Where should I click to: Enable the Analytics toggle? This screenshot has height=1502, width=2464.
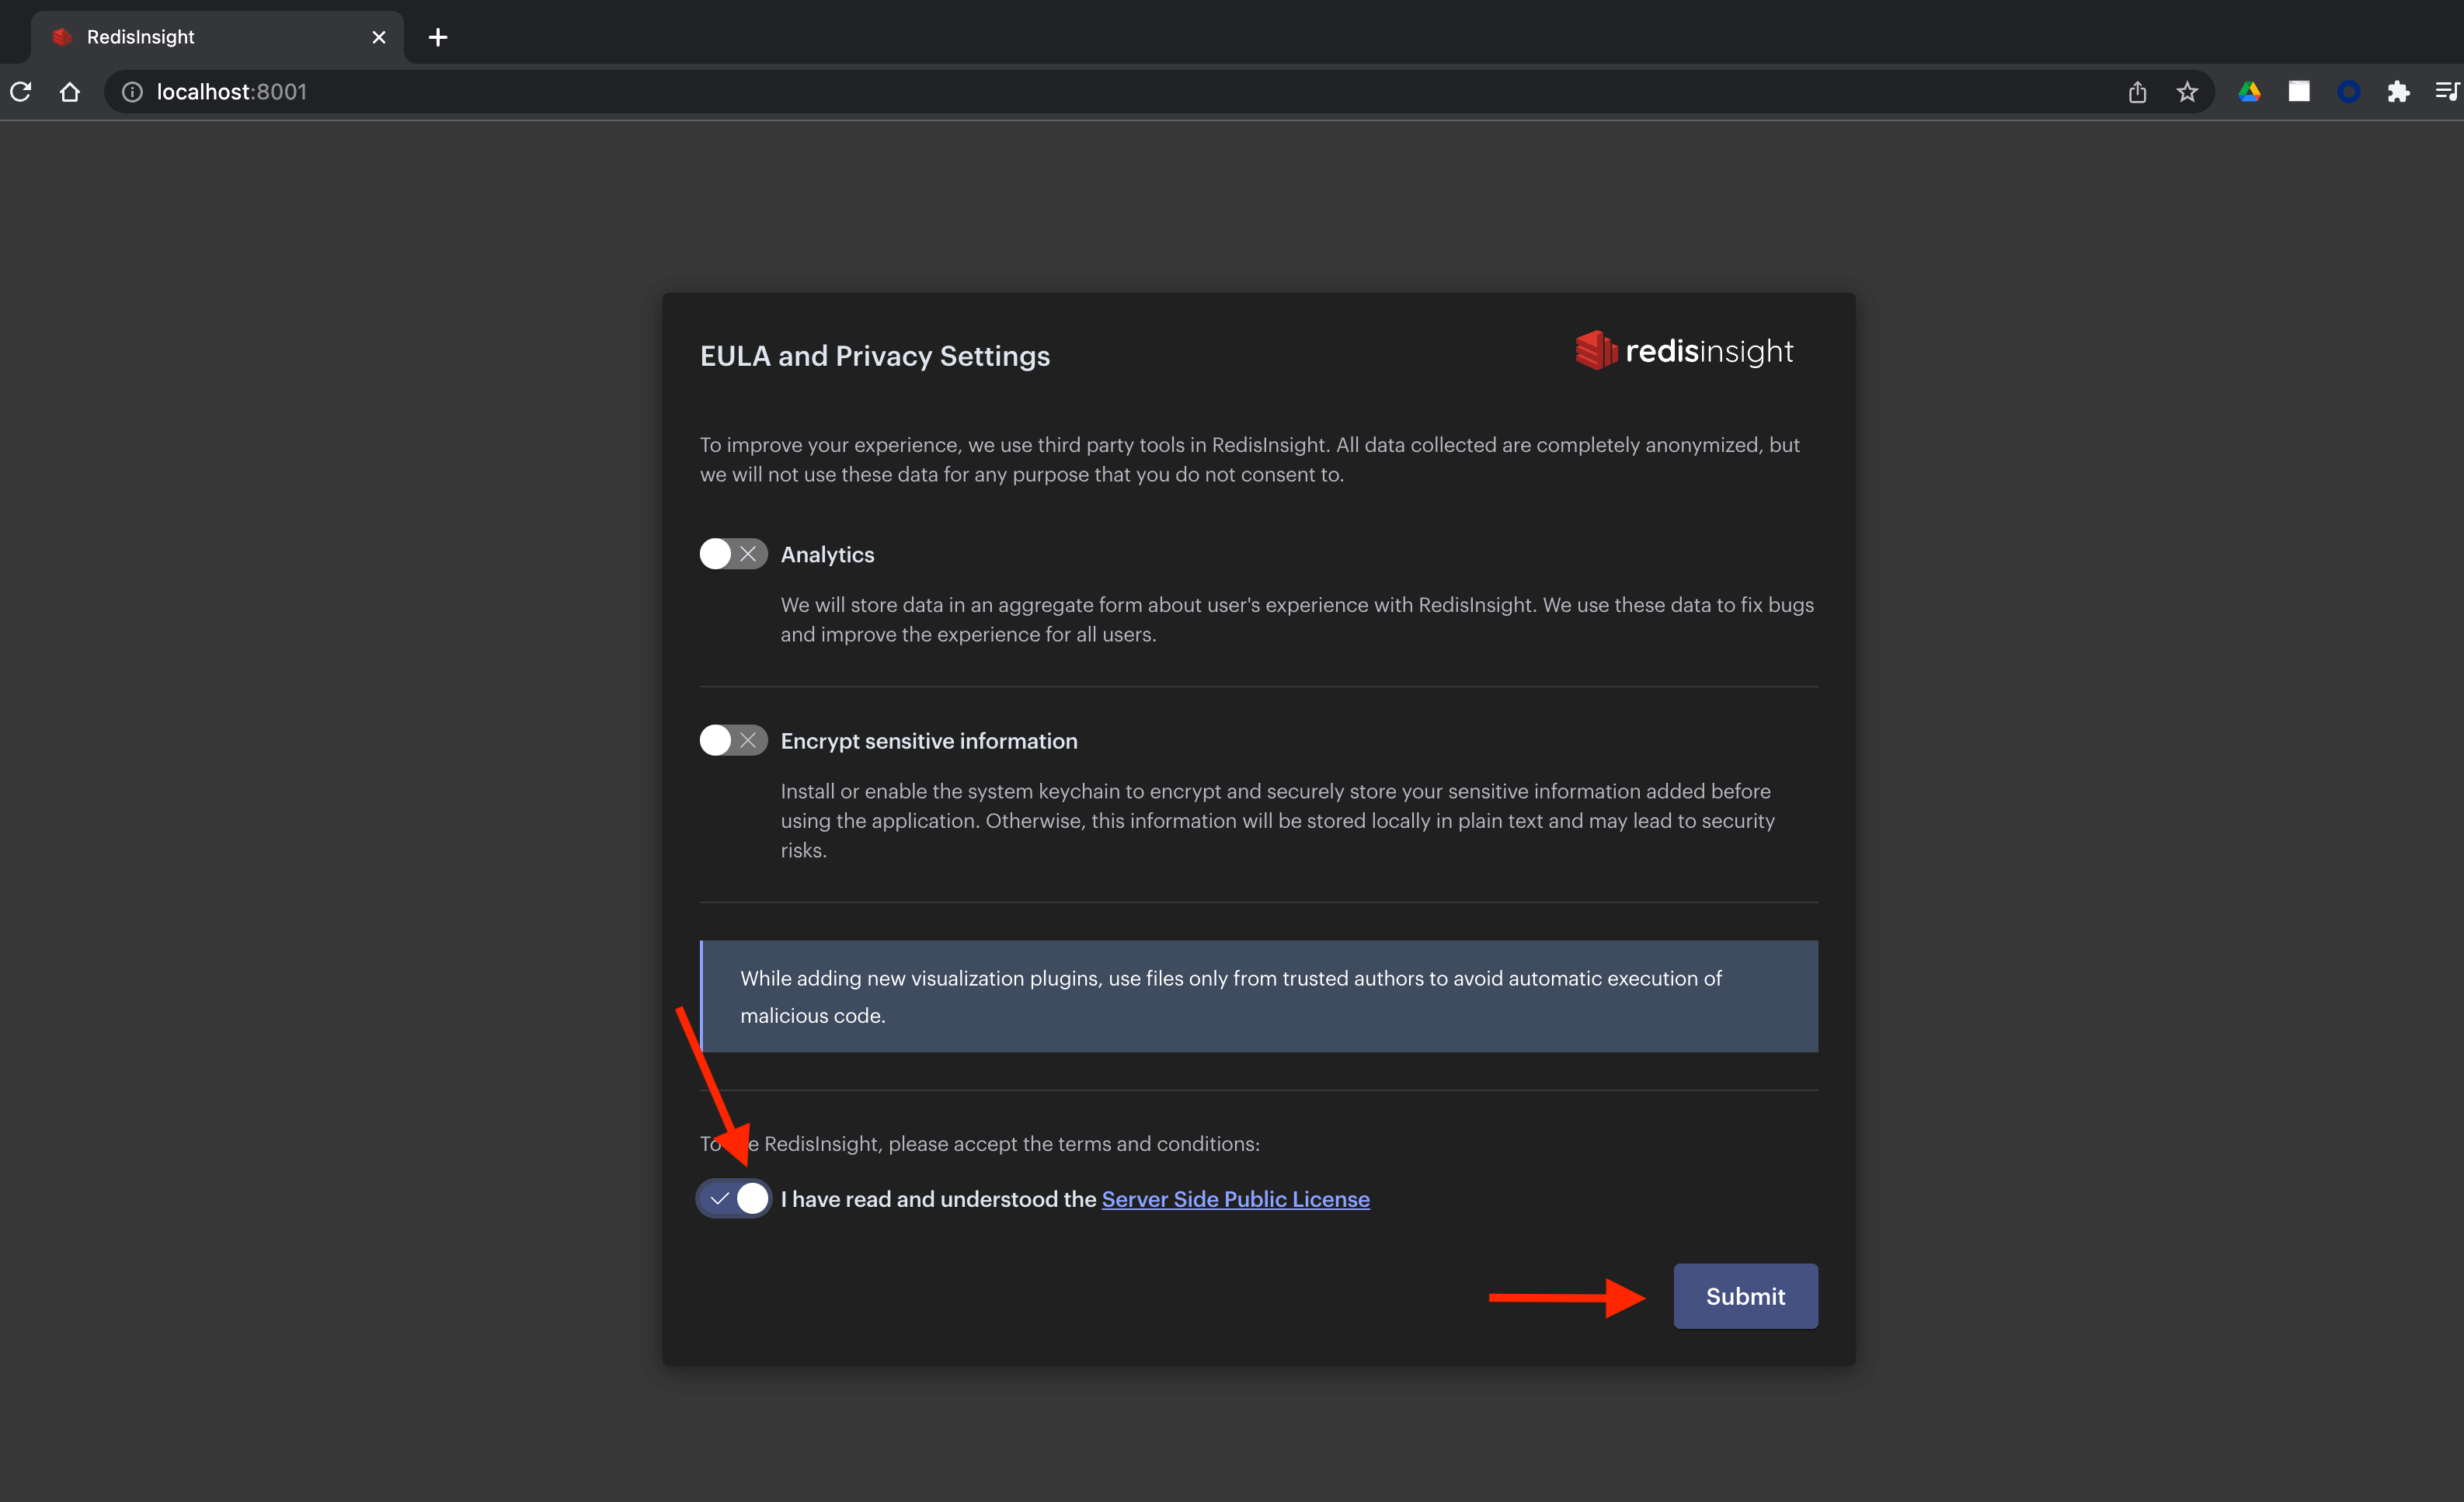733,554
